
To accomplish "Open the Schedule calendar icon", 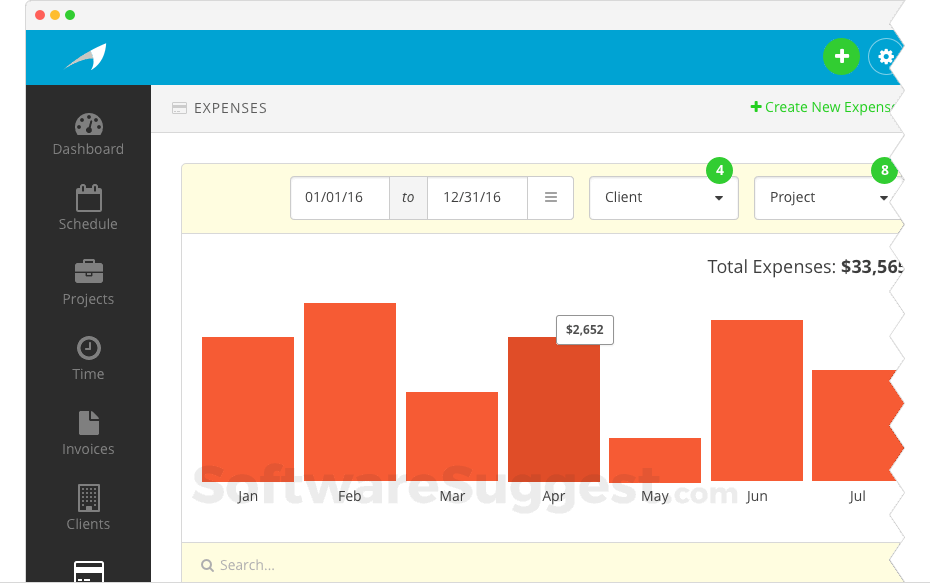I will (x=89, y=198).
